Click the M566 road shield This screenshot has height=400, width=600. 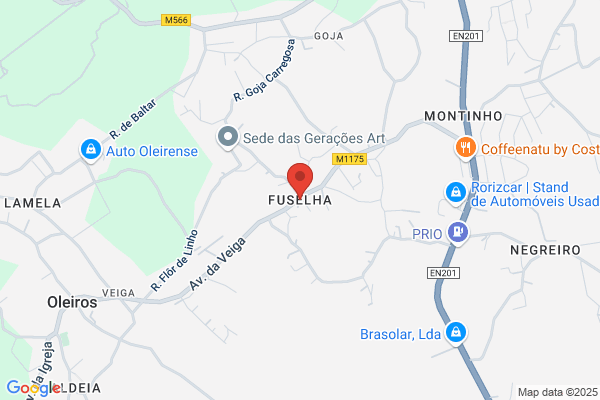[176, 20]
